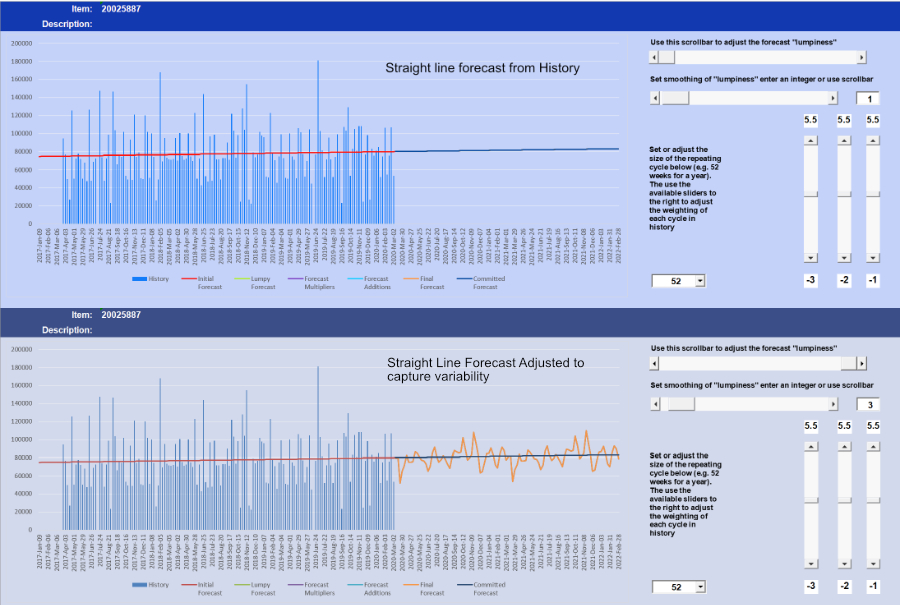Click the bottom lumpiness scrollbar thumb
The height and width of the screenshot is (605, 900).
850,364
